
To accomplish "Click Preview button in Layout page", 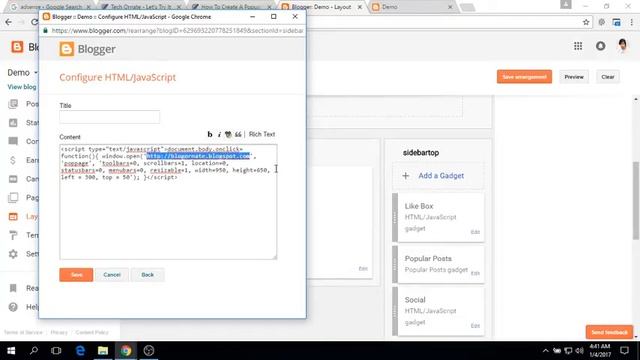I will point(574,77).
